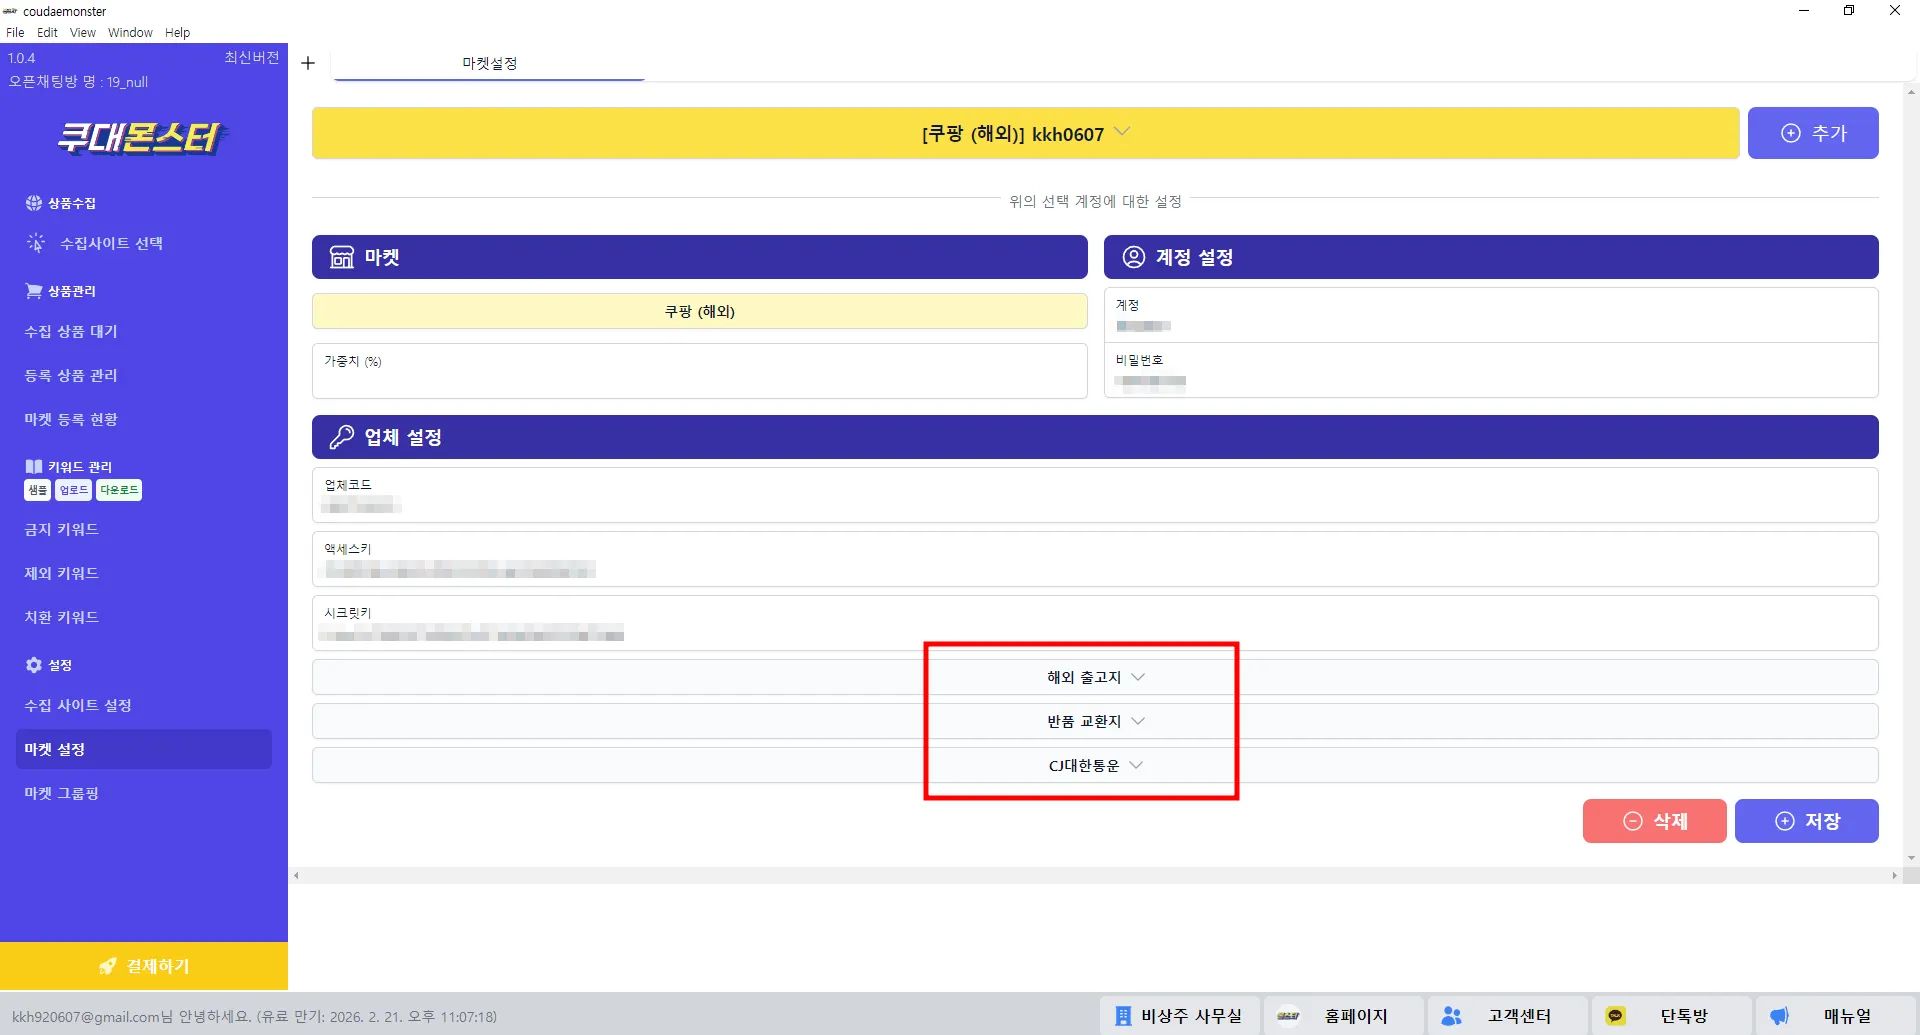Screen dimensions: 1920x1035
Task: Click the 추가 button
Action: pyautogui.click(x=1813, y=133)
